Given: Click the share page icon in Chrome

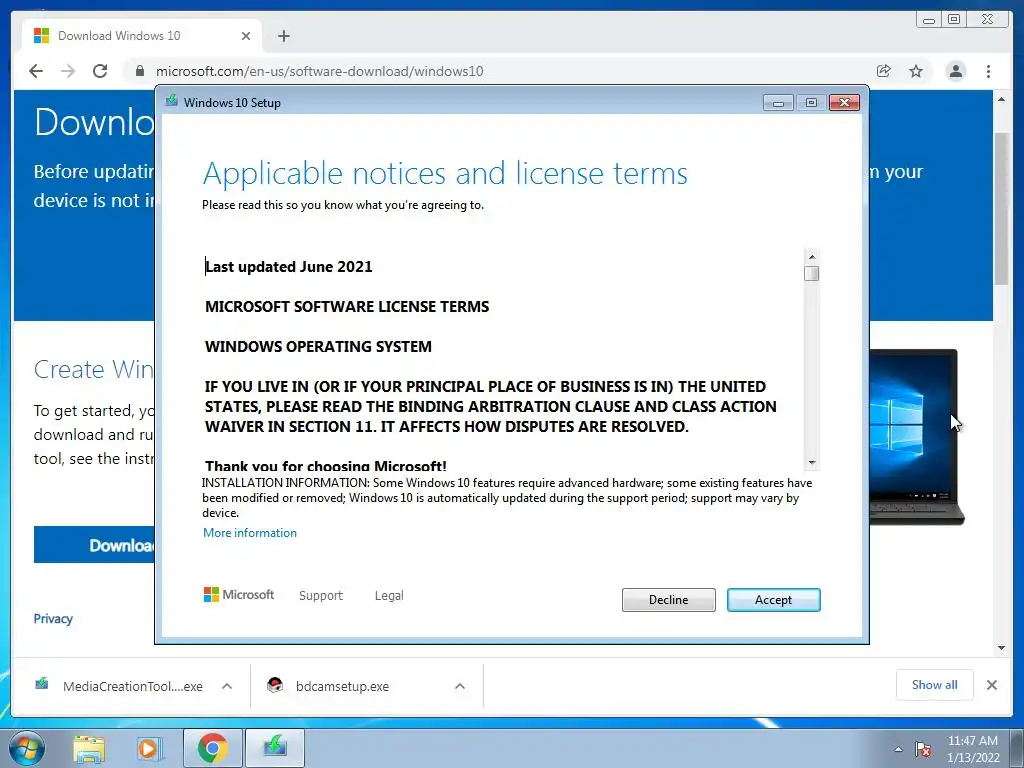Looking at the screenshot, I should coord(884,71).
